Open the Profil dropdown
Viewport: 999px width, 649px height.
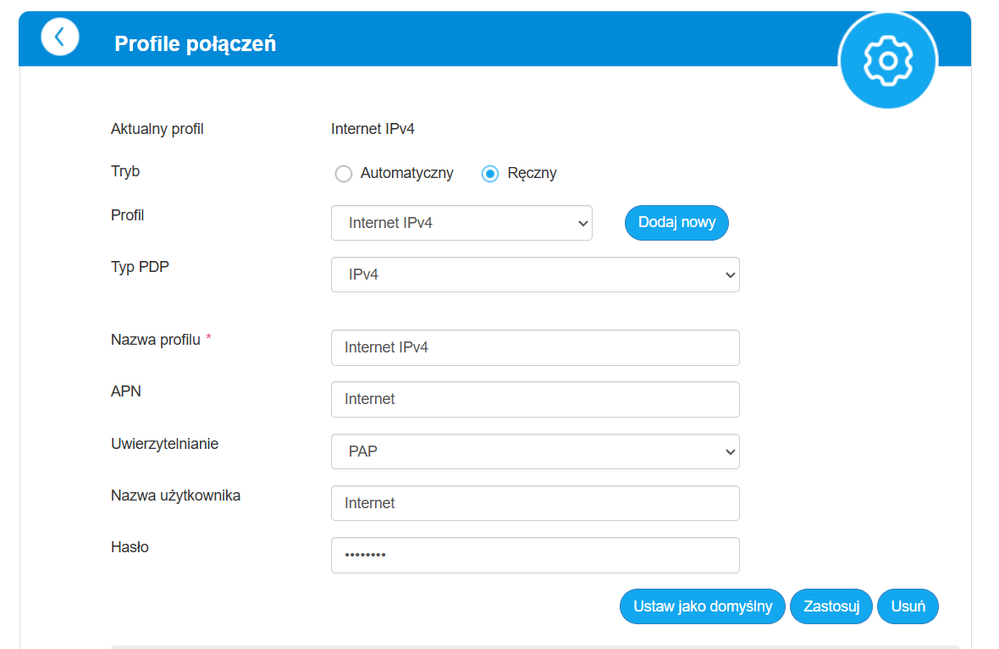click(x=461, y=223)
